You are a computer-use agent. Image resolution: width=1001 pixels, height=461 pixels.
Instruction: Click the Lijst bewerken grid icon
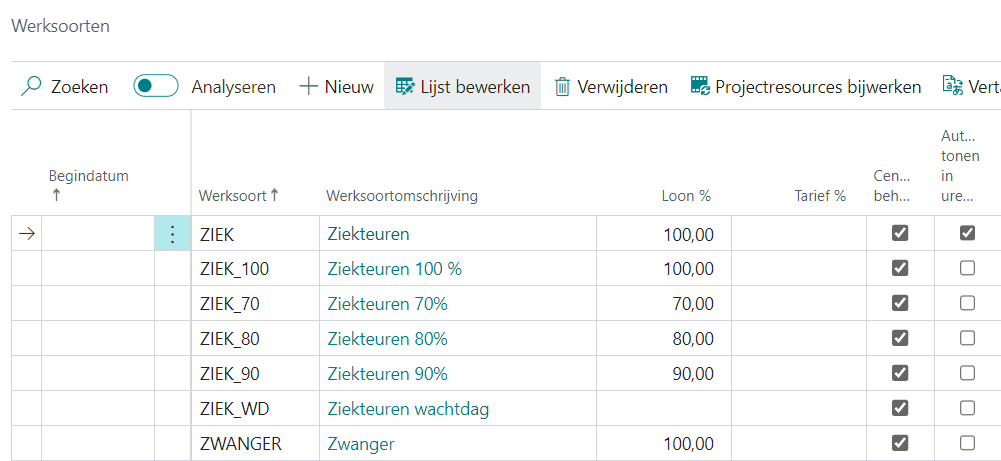(405, 87)
